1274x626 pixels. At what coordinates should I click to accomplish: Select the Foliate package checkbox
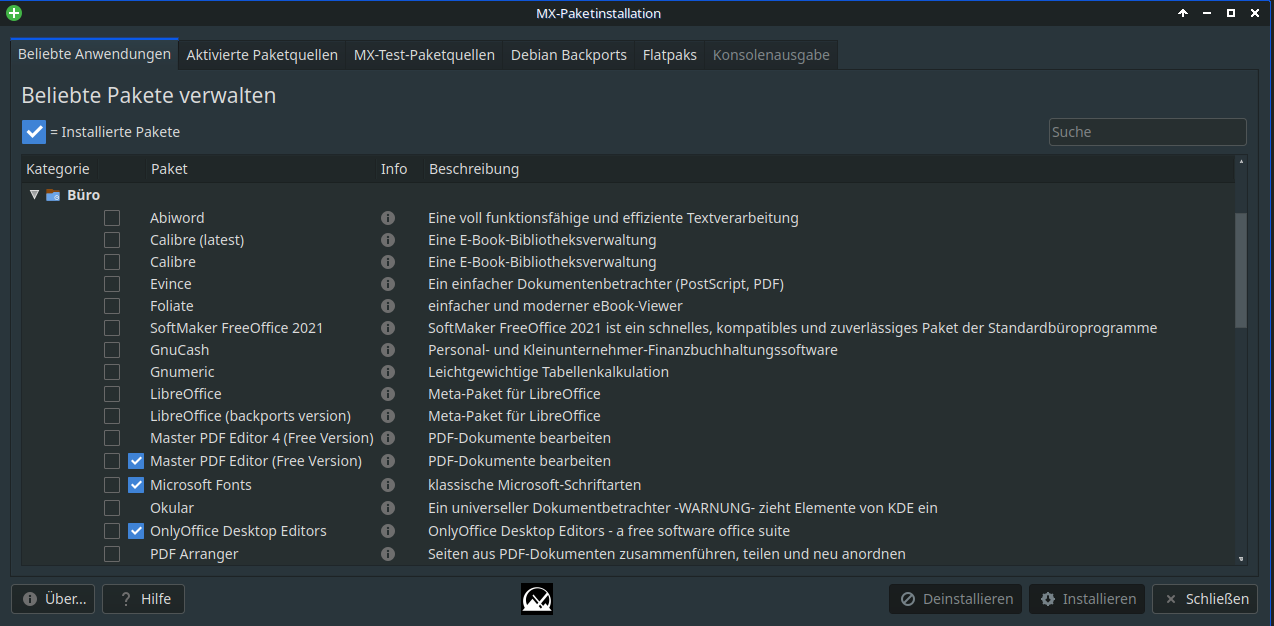[x=112, y=306]
